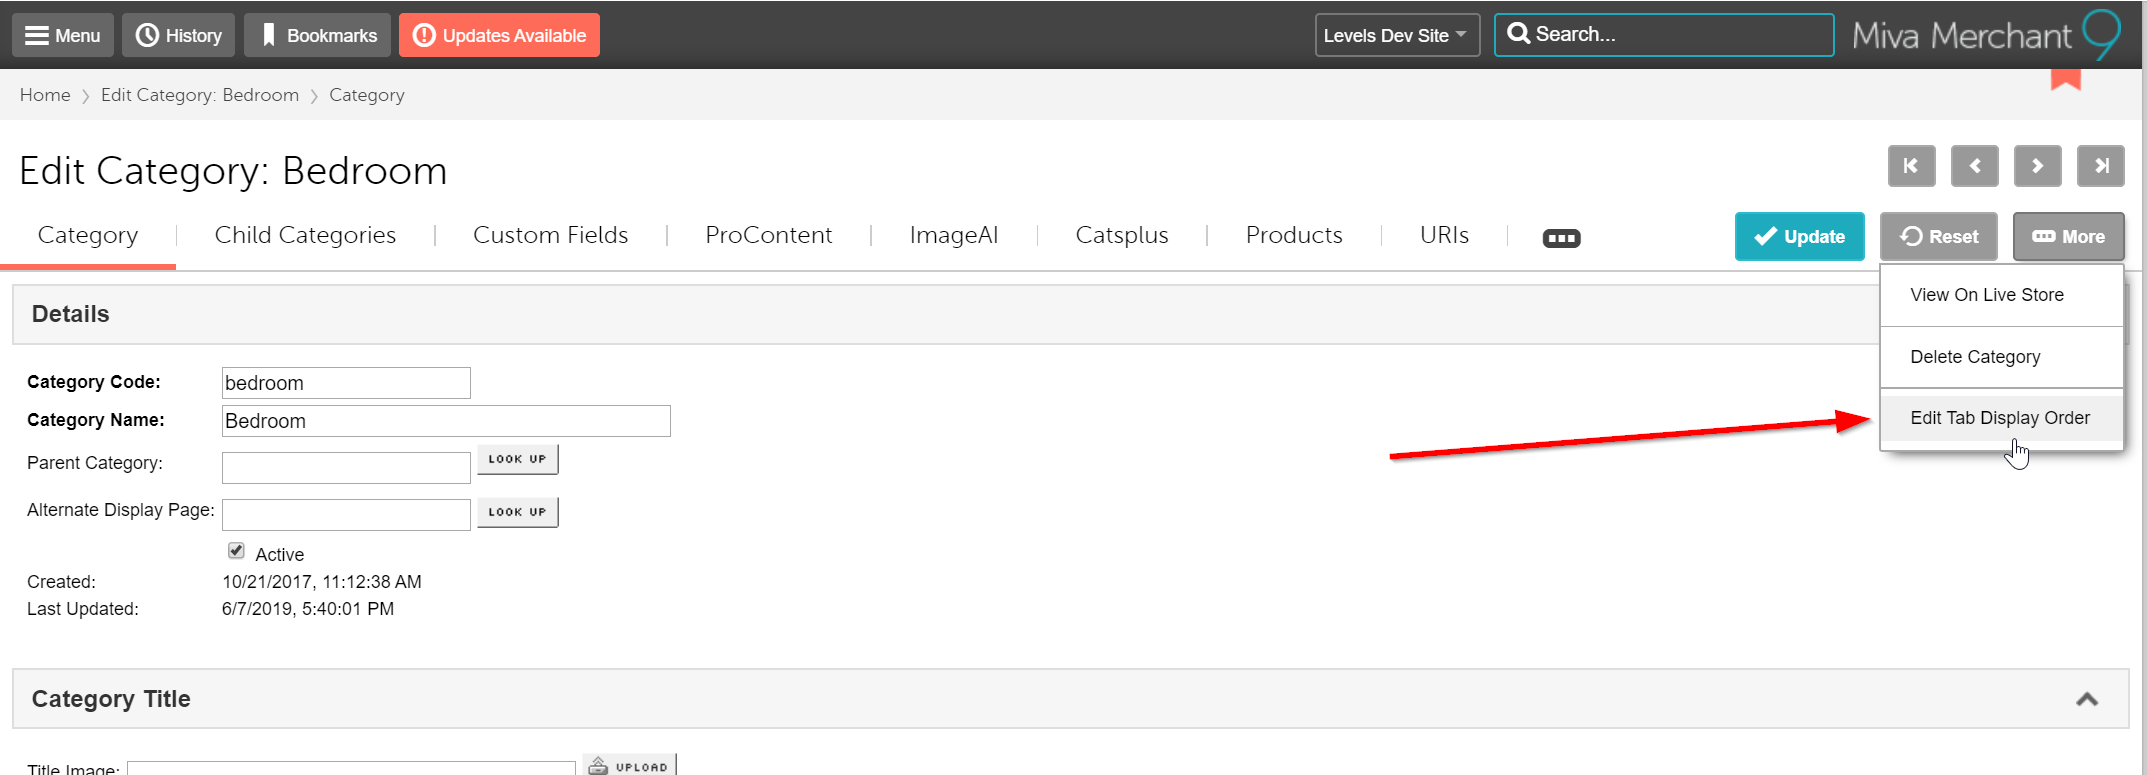
Task: Choose Delete Category from menu
Action: (x=1975, y=357)
